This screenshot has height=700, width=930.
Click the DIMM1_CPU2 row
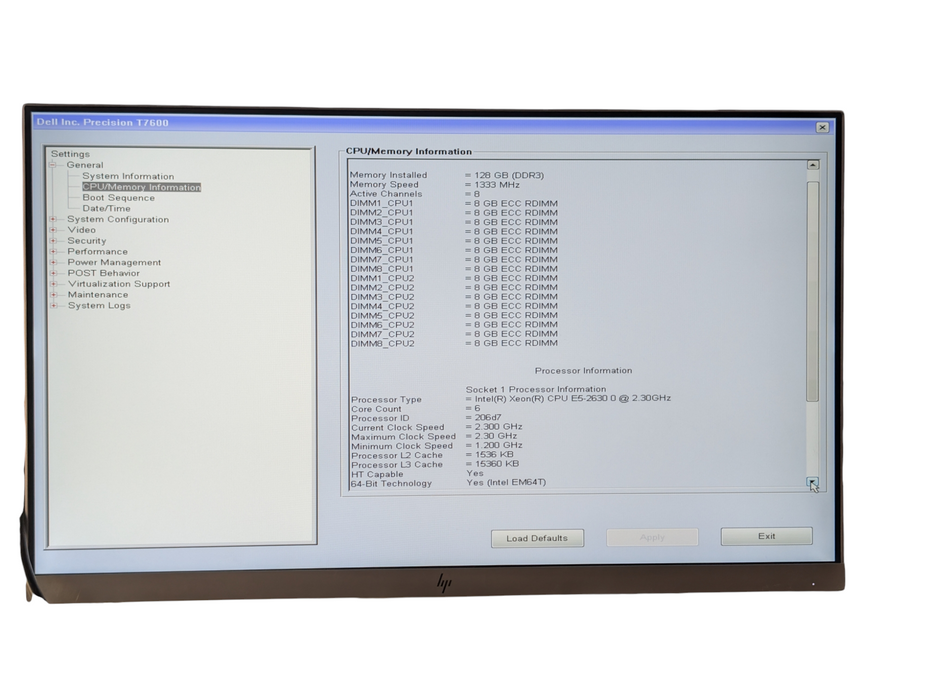tap(454, 278)
